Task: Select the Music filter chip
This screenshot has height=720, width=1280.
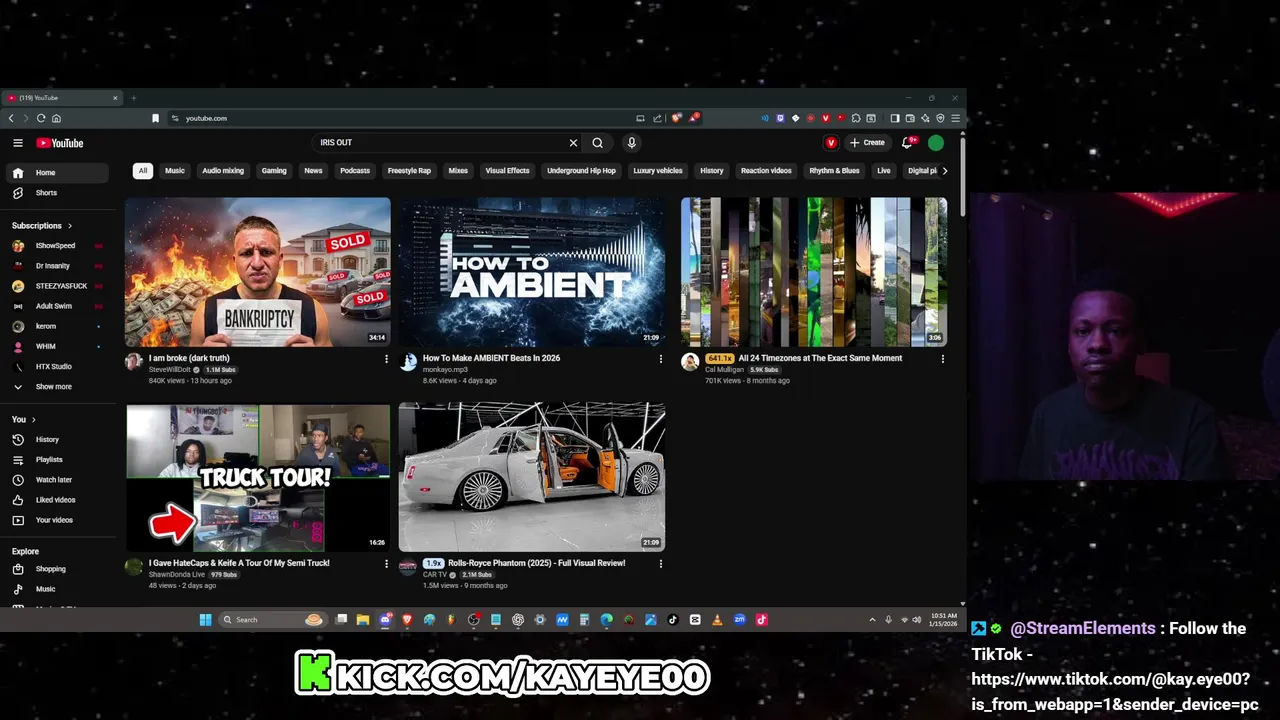Action: click(x=175, y=171)
